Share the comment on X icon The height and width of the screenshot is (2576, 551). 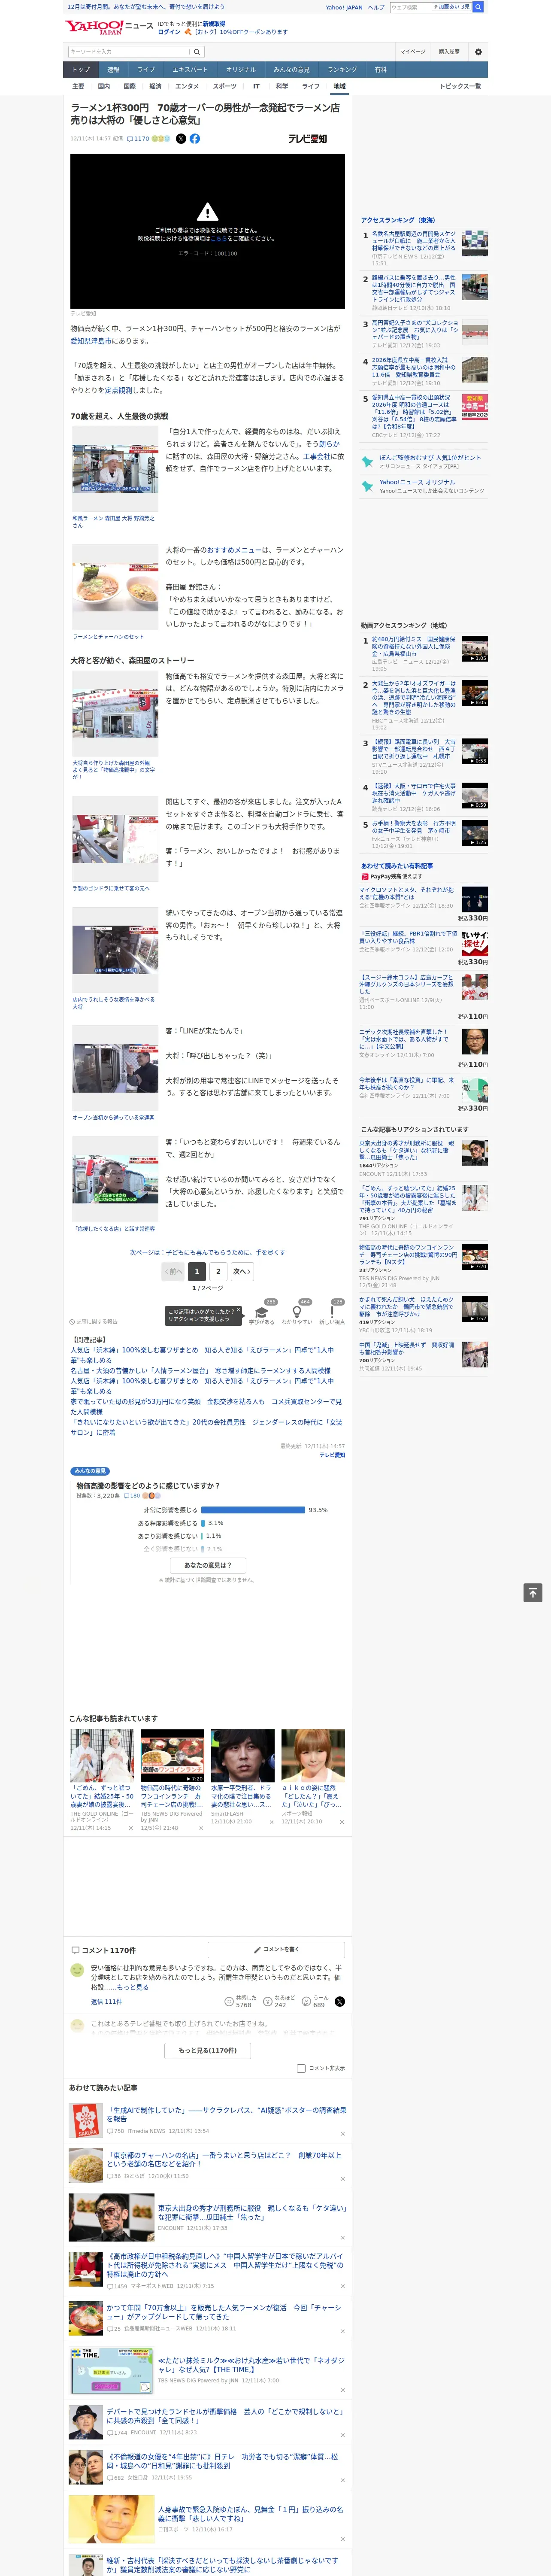coord(340,2001)
